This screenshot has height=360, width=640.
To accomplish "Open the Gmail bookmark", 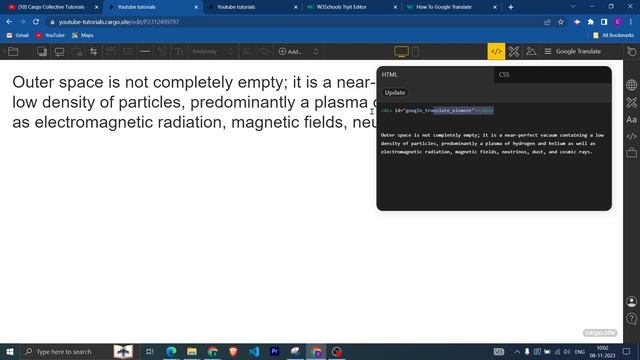I will (x=18, y=36).
